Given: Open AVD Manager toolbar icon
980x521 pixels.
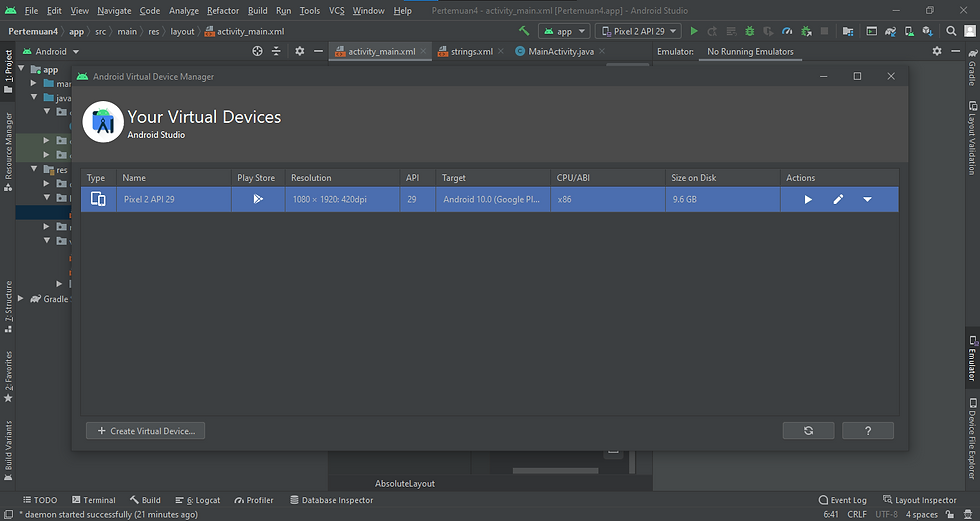Looking at the screenshot, I should coord(909,31).
